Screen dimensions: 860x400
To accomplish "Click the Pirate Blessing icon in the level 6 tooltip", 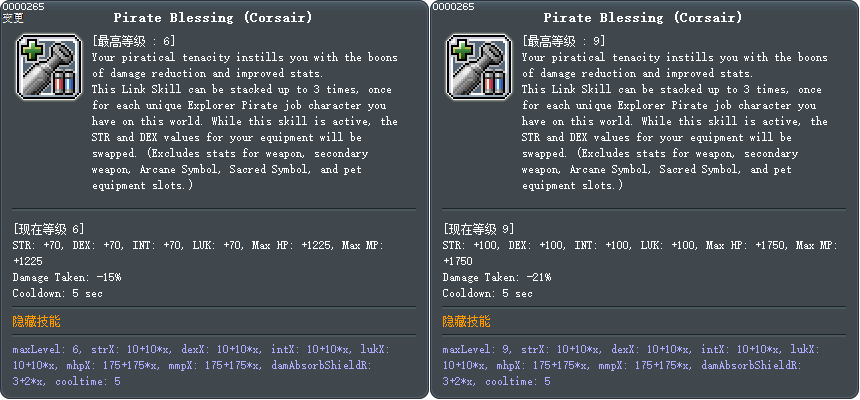I will 47,66.
